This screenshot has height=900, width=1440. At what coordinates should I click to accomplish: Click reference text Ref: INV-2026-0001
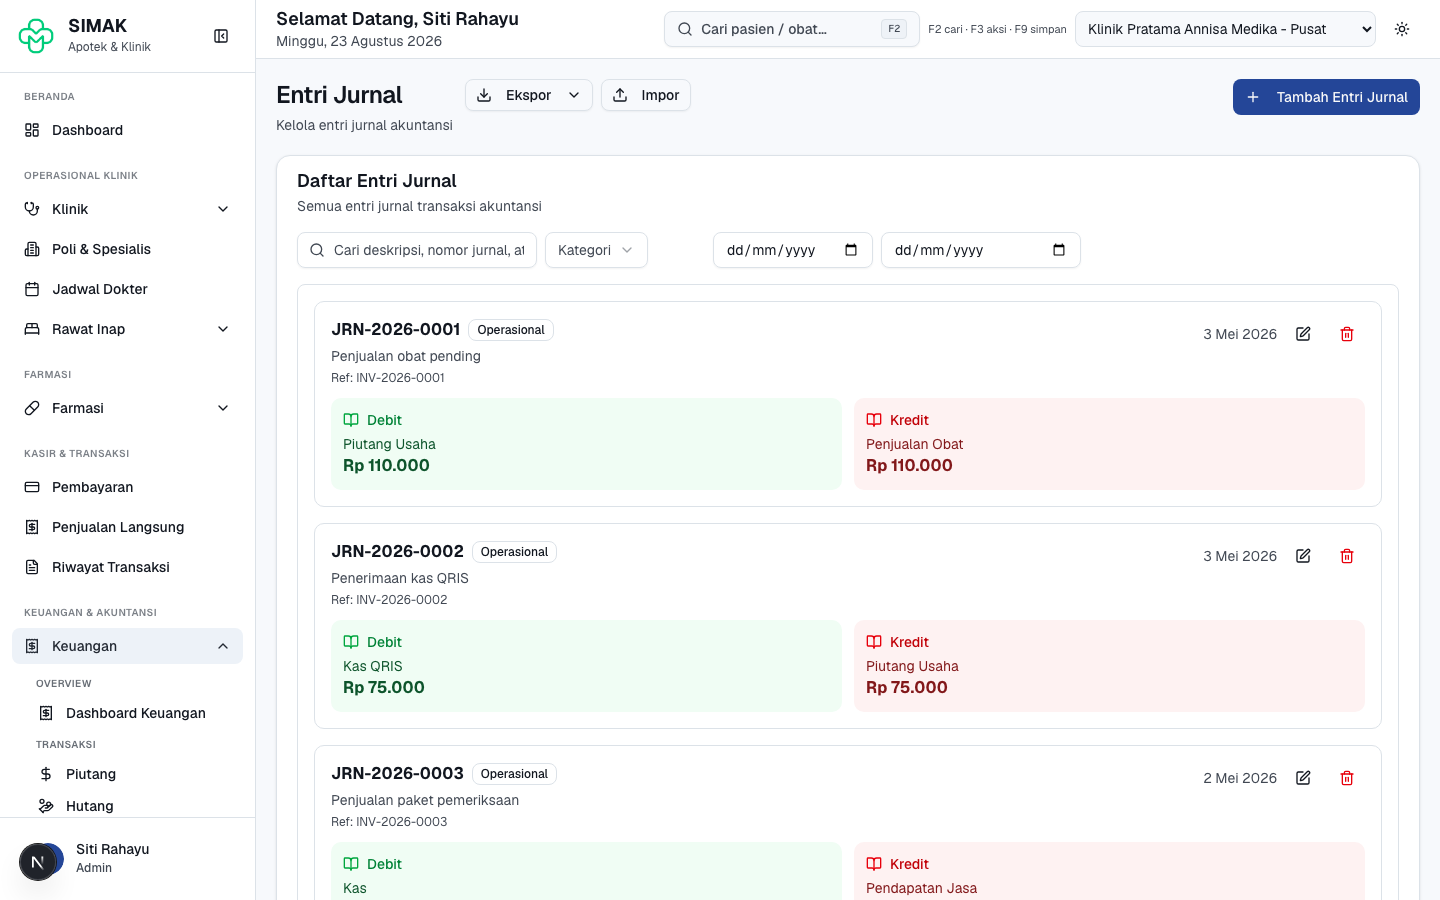(x=388, y=378)
